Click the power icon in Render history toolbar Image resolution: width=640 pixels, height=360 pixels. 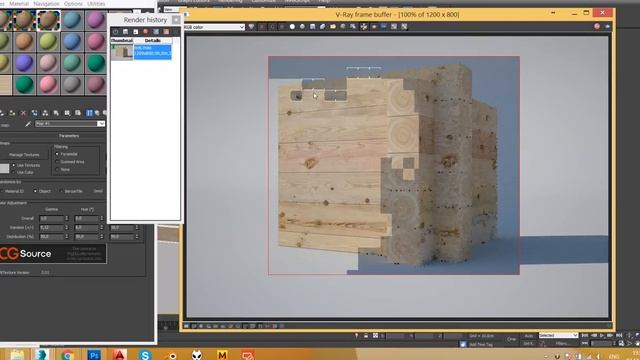click(x=116, y=32)
